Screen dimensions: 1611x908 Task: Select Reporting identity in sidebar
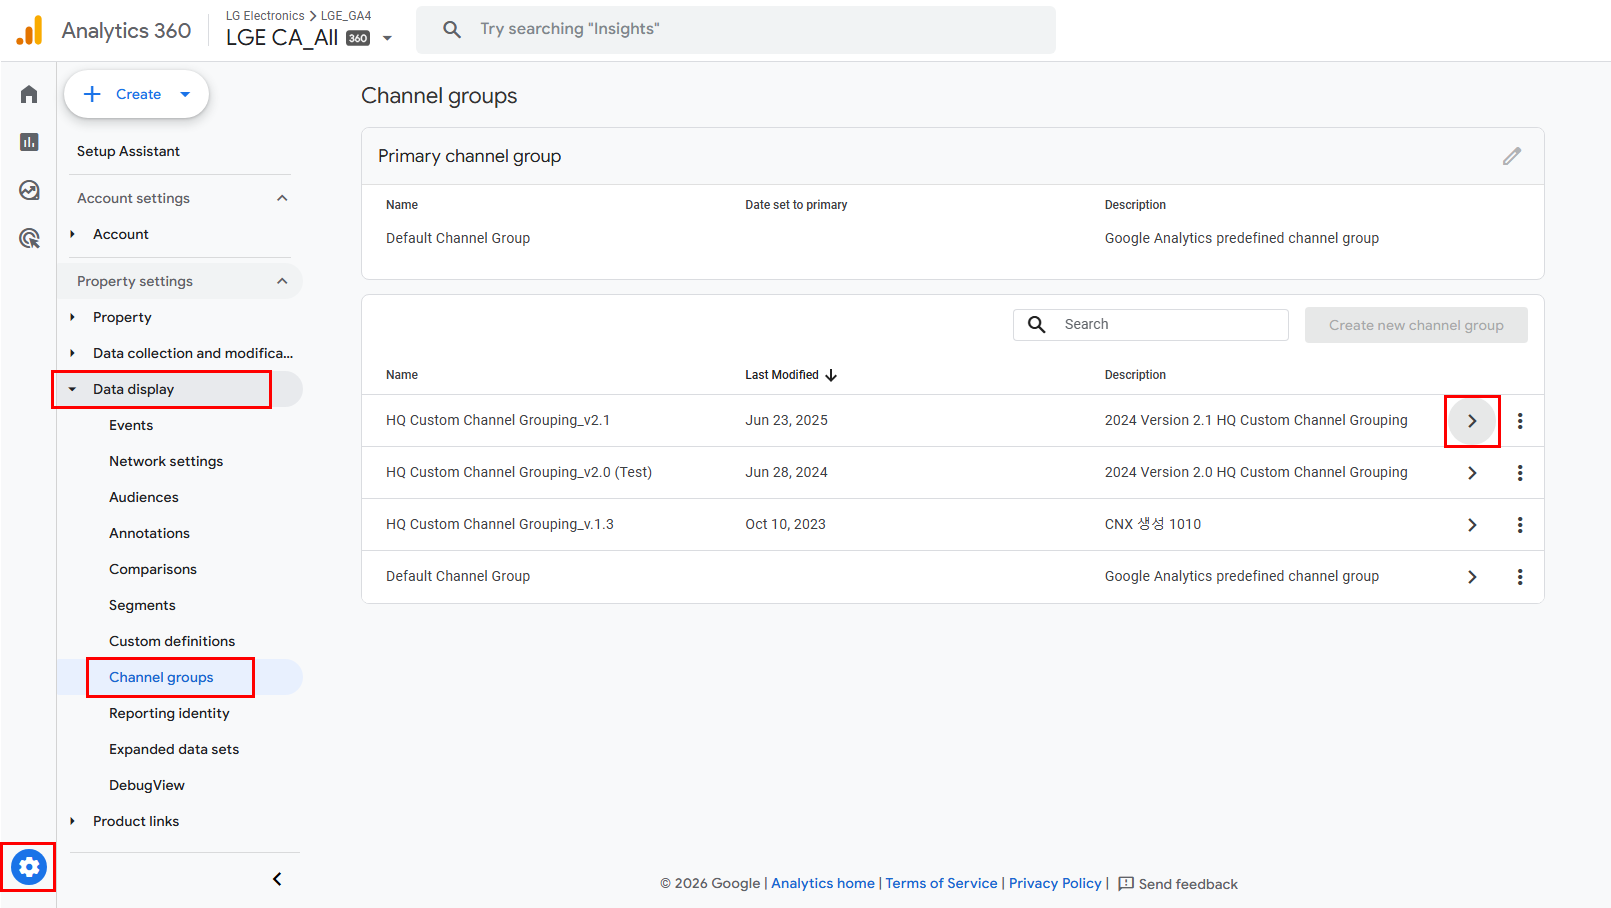[169, 713]
